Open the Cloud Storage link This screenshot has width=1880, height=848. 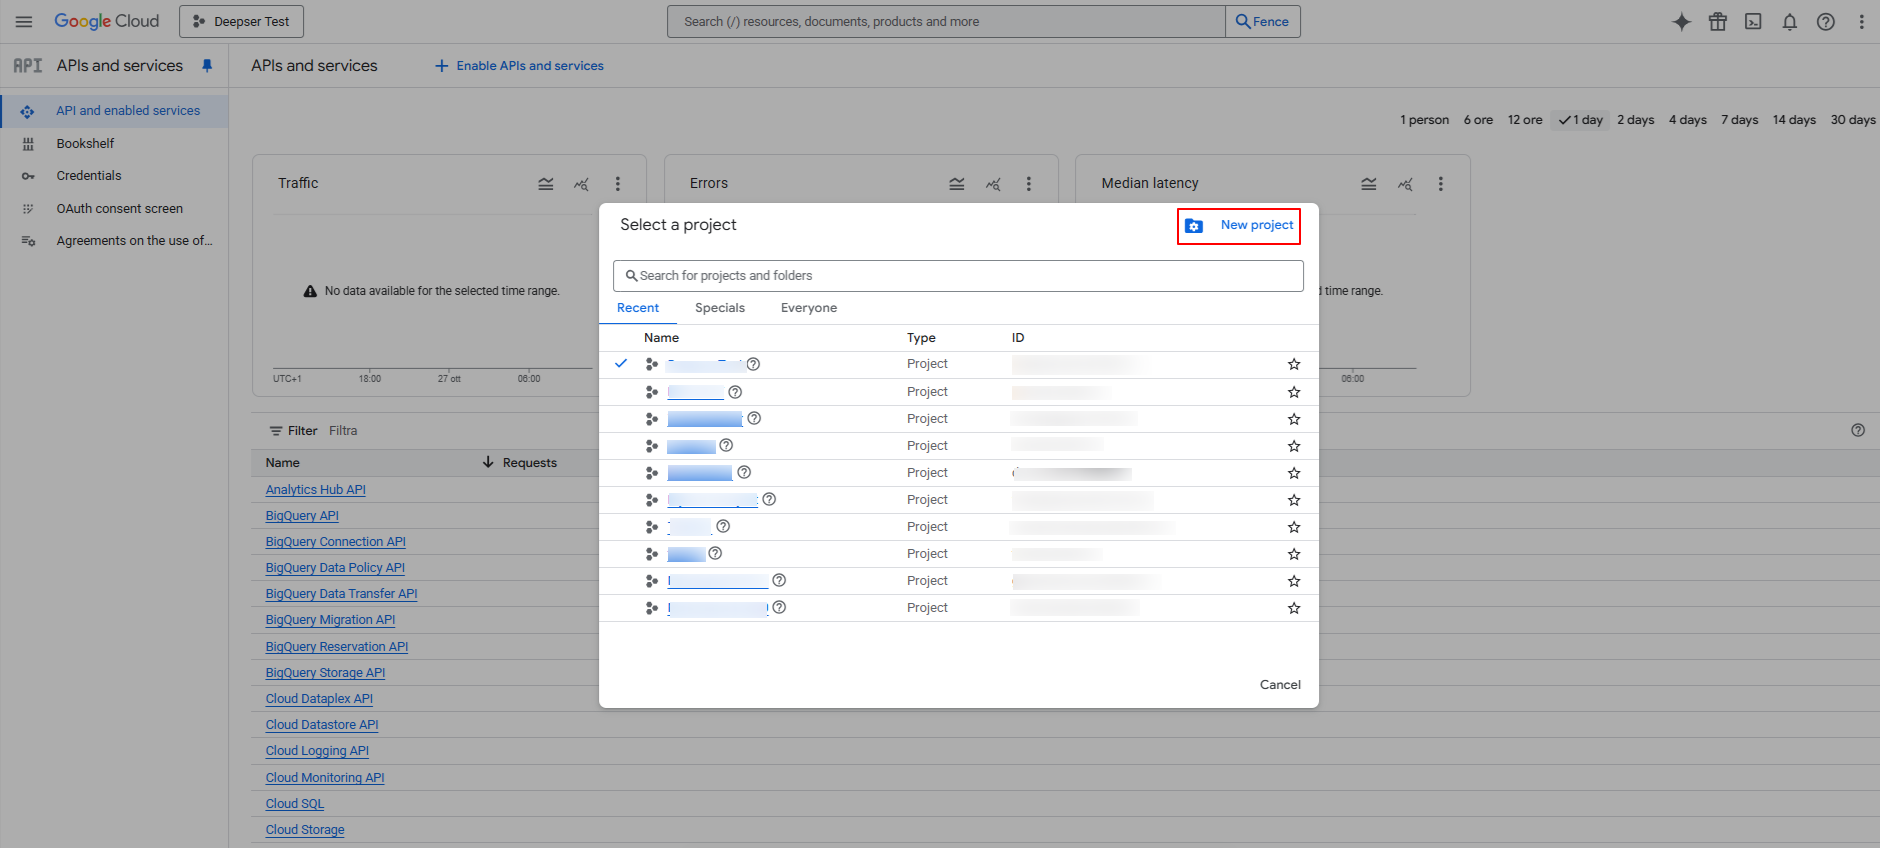pos(305,830)
